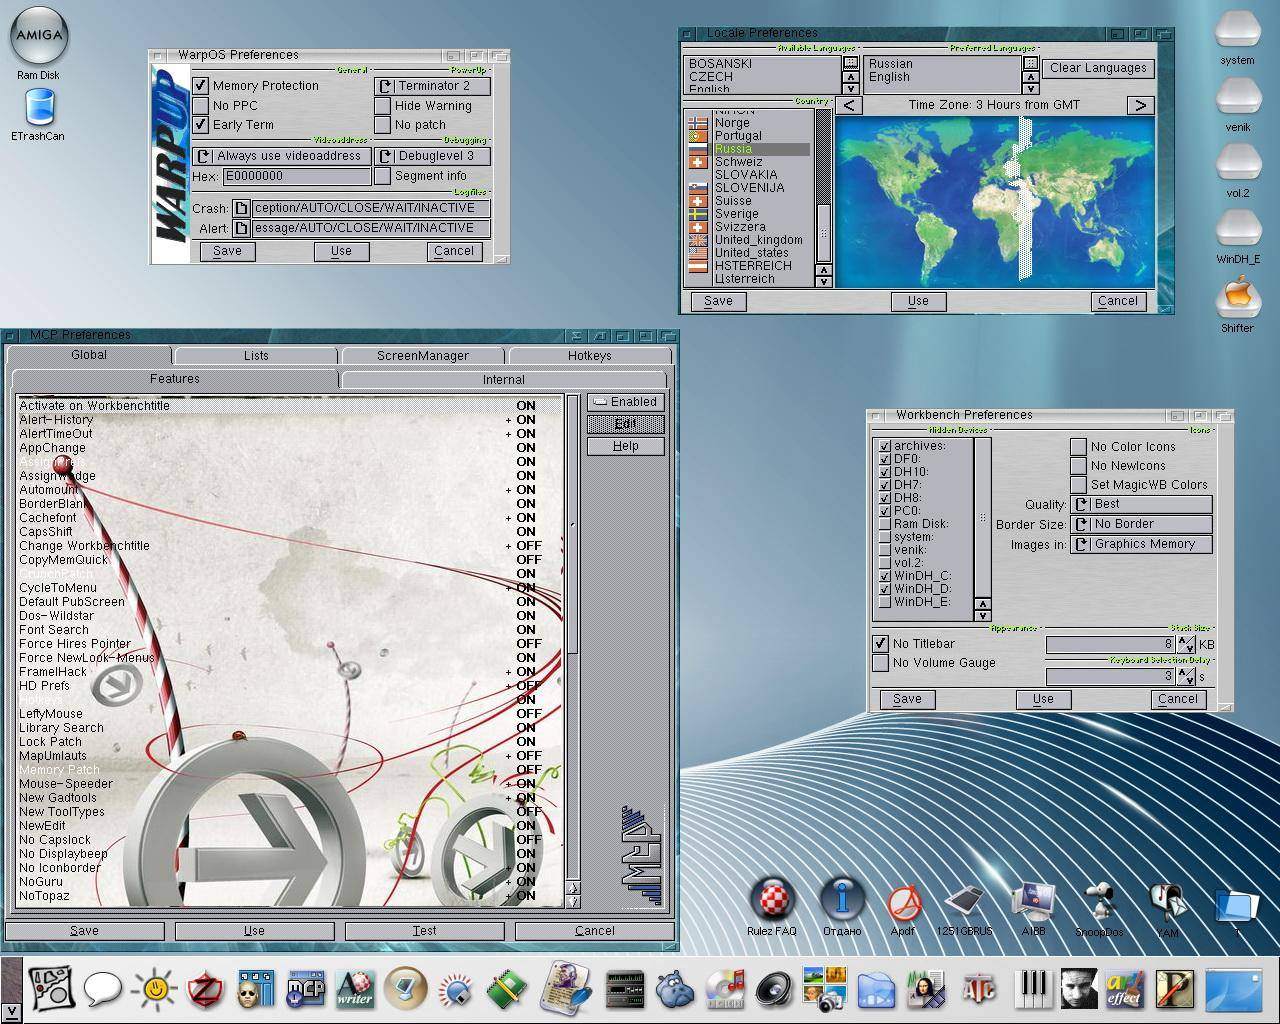The width and height of the screenshot is (1280, 1024).
Task: Click Clear Languages in Locale Preferences
Action: tap(1098, 68)
